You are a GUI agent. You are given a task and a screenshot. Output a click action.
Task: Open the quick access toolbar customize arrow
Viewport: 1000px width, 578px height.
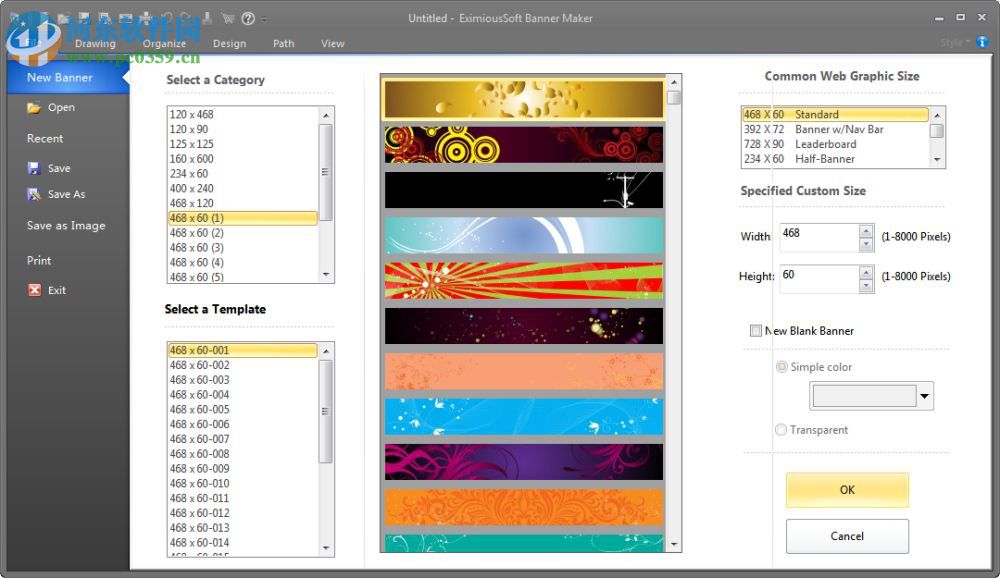click(264, 17)
